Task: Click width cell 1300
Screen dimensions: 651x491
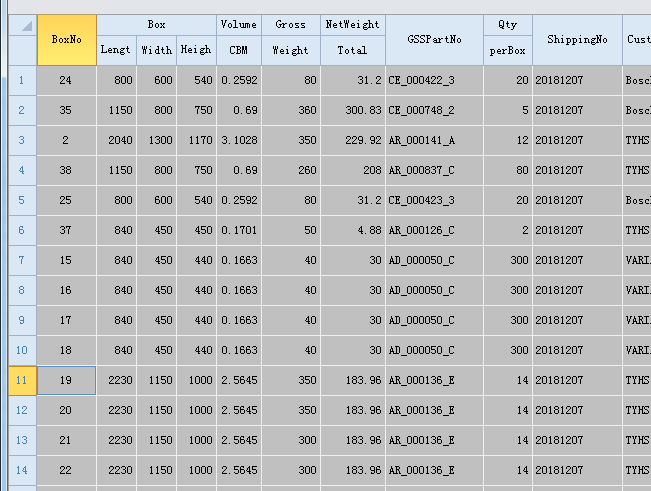Action: pos(157,140)
